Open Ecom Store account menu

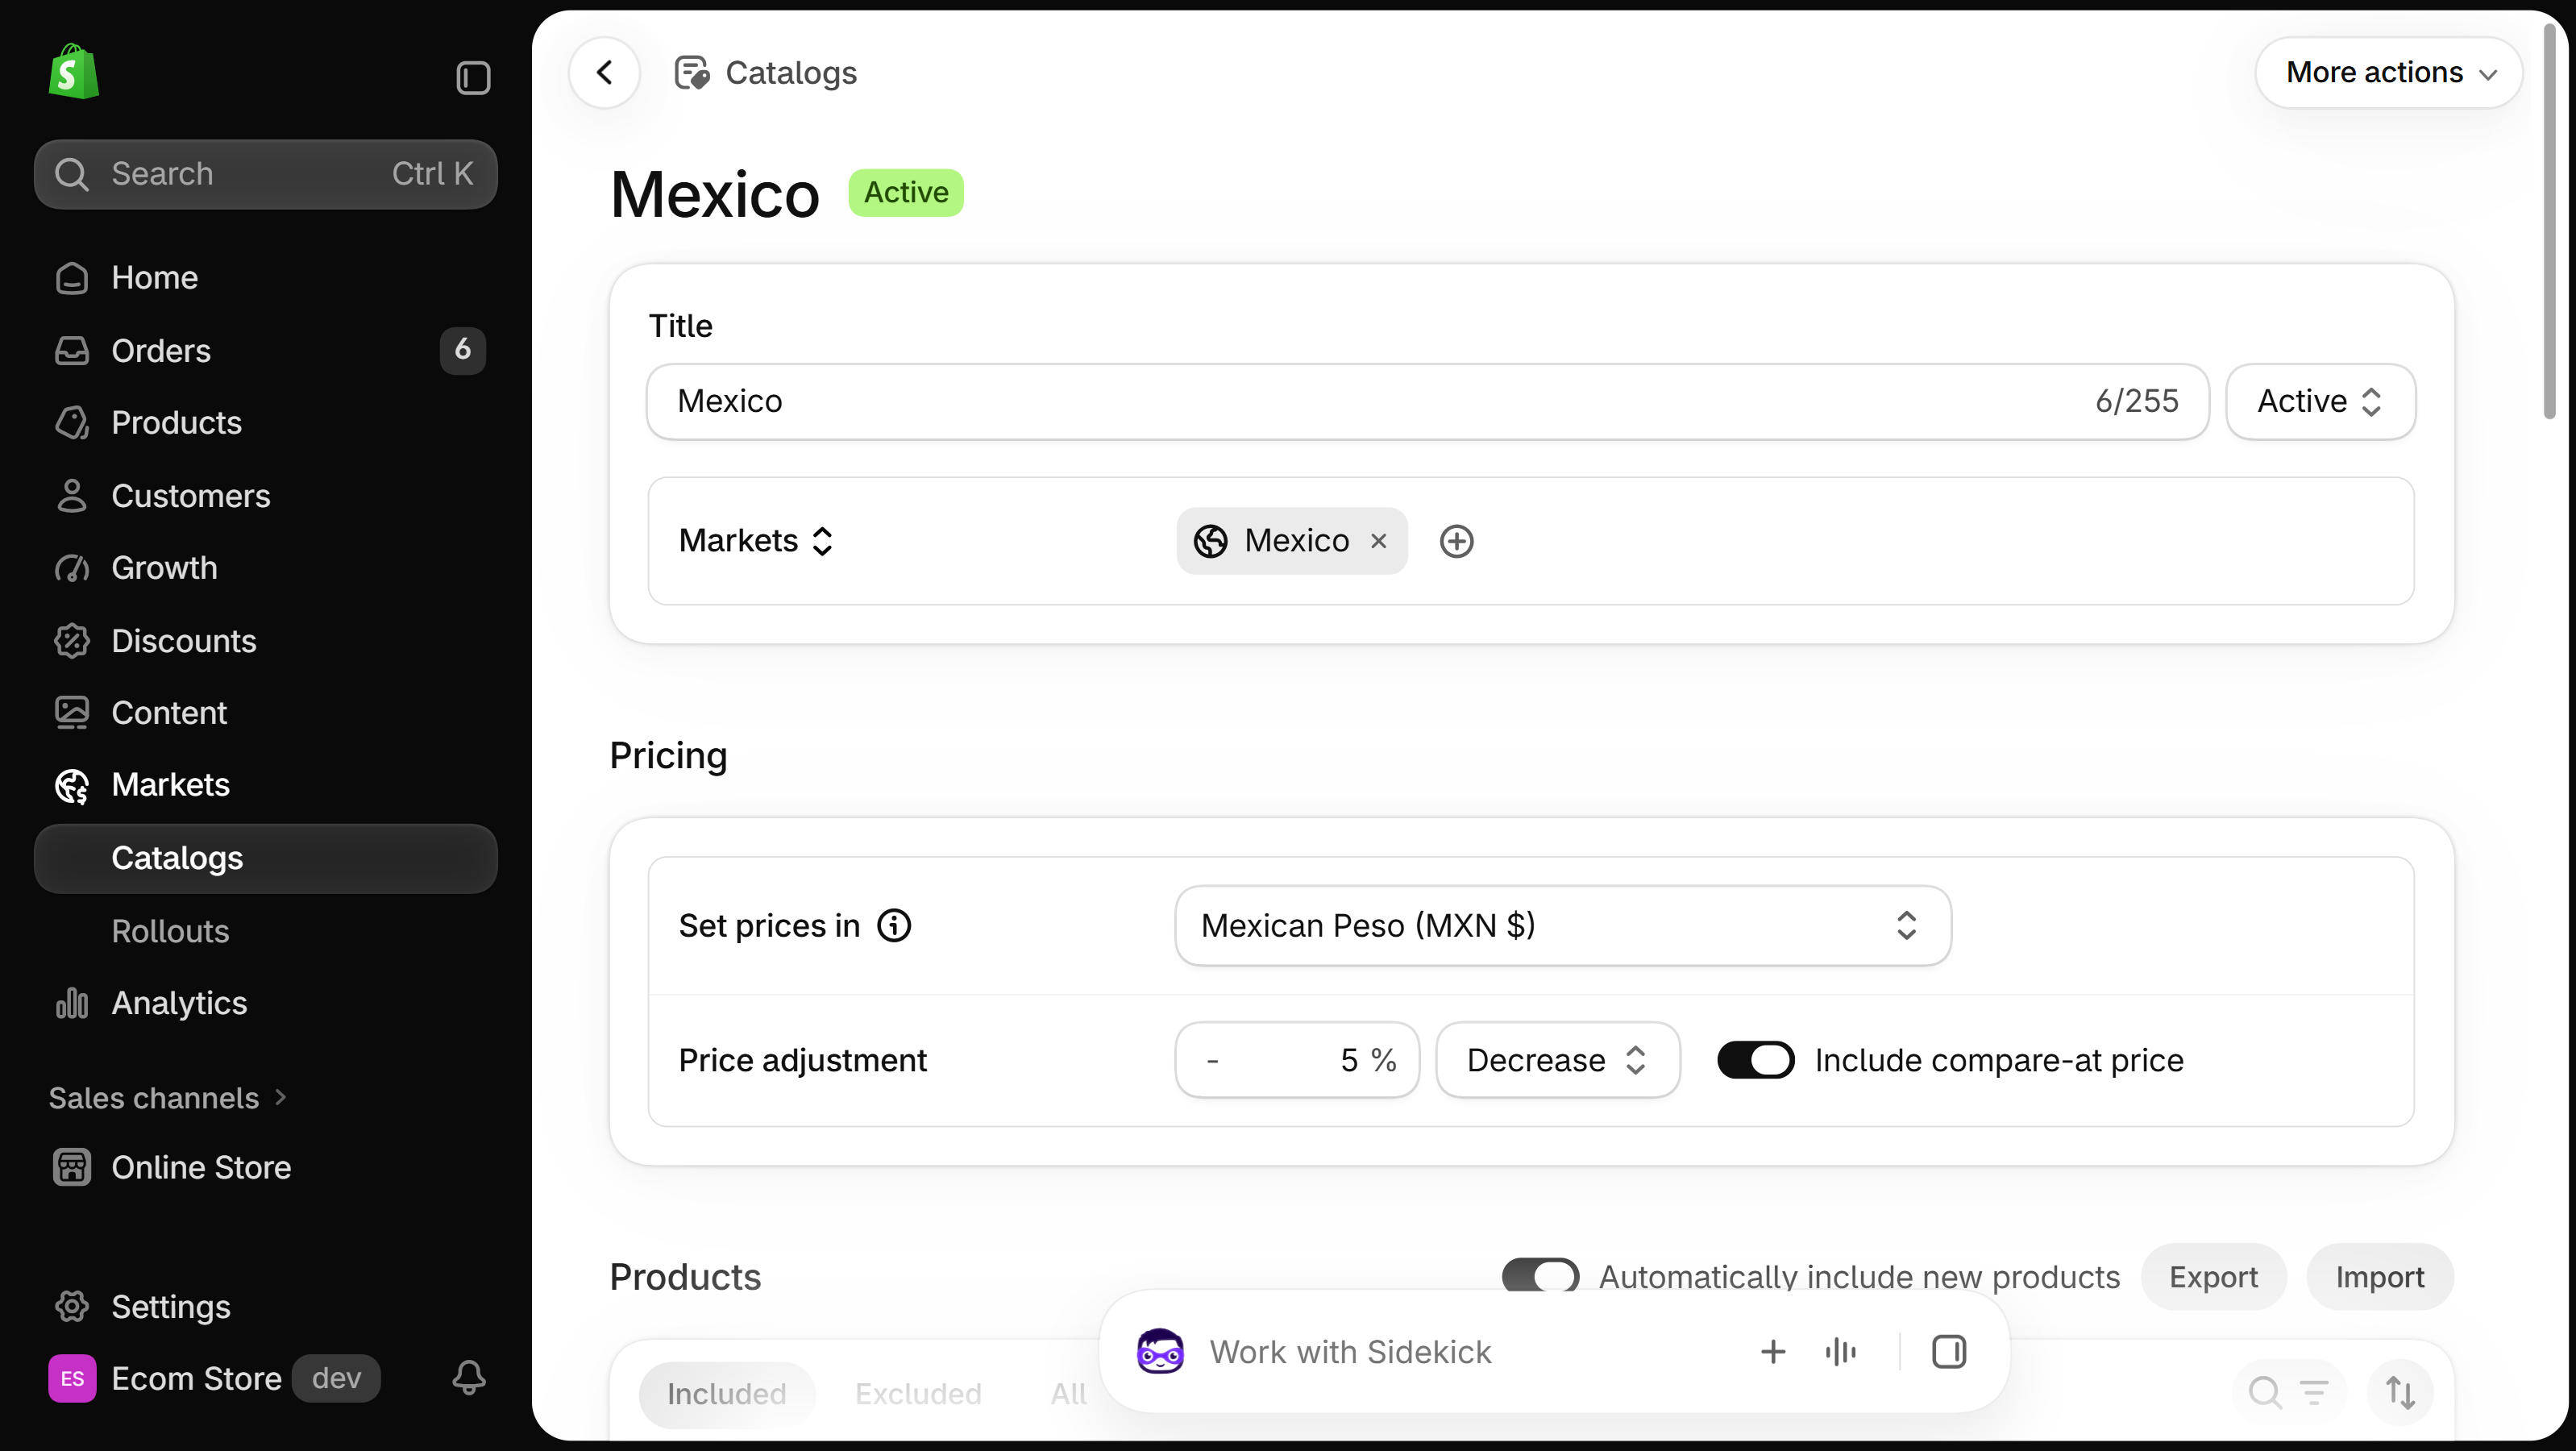215,1378
